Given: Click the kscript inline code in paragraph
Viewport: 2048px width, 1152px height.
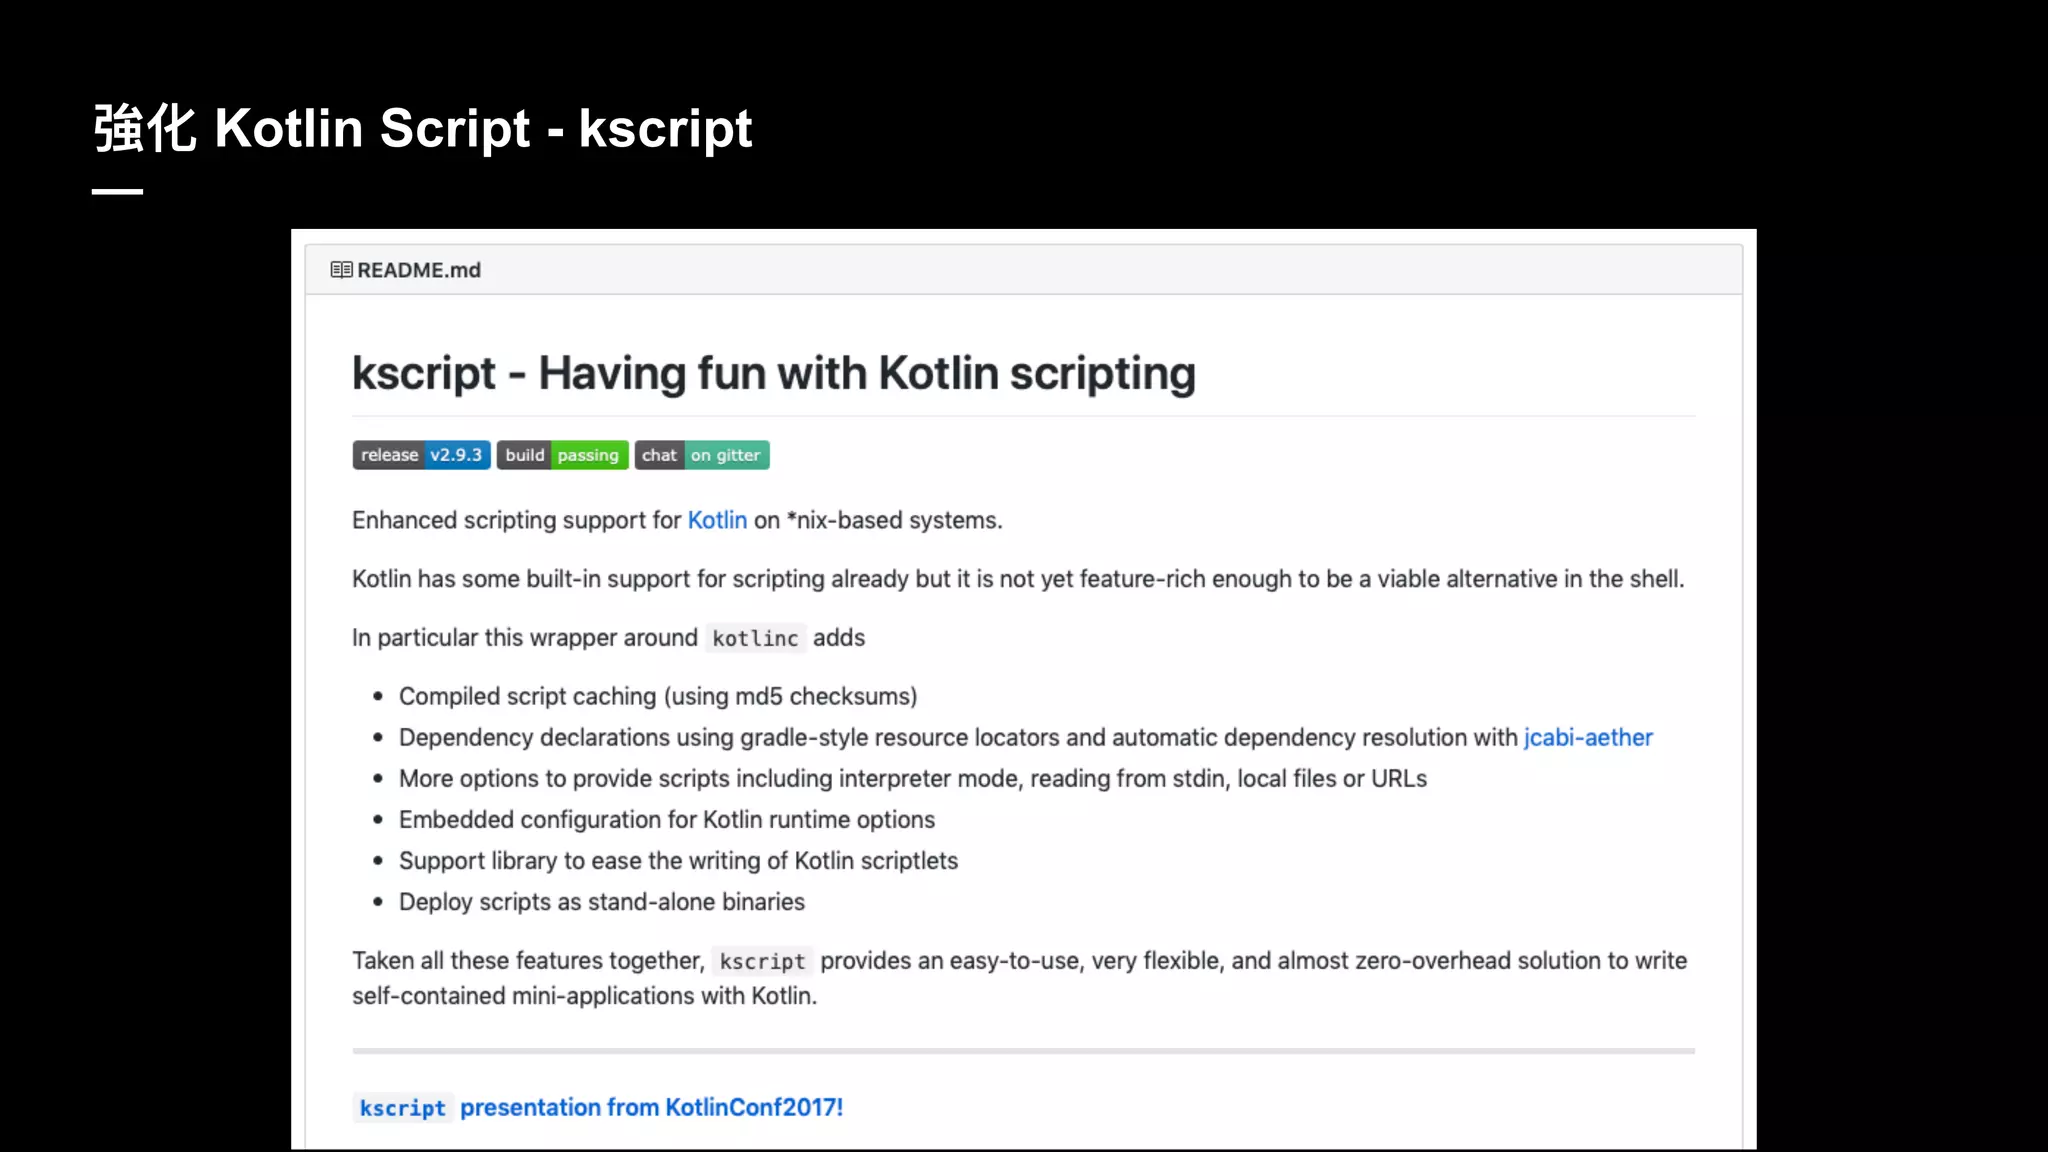Looking at the screenshot, I should click(762, 961).
